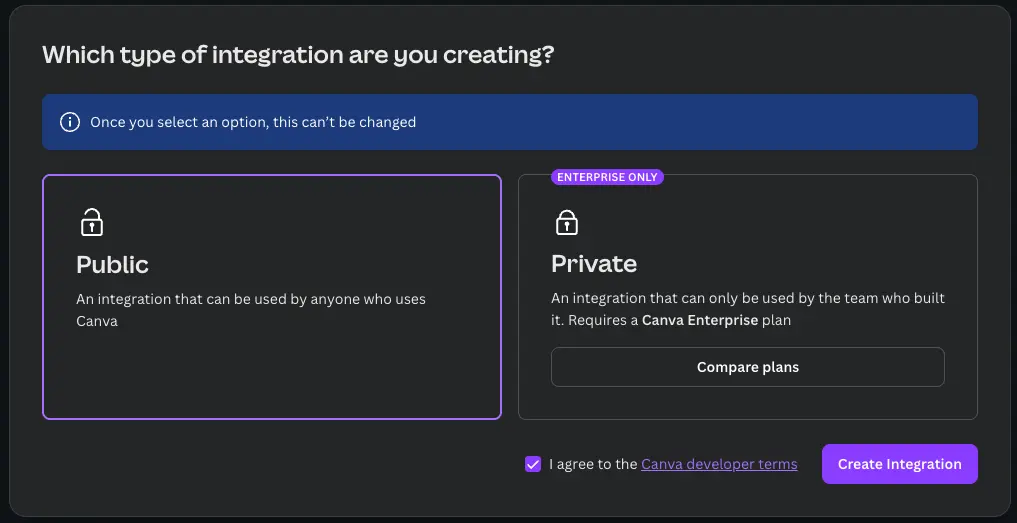Viewport: 1017px width, 523px height.
Task: Click 'Once you select an option' notice text
Action: tap(253, 122)
